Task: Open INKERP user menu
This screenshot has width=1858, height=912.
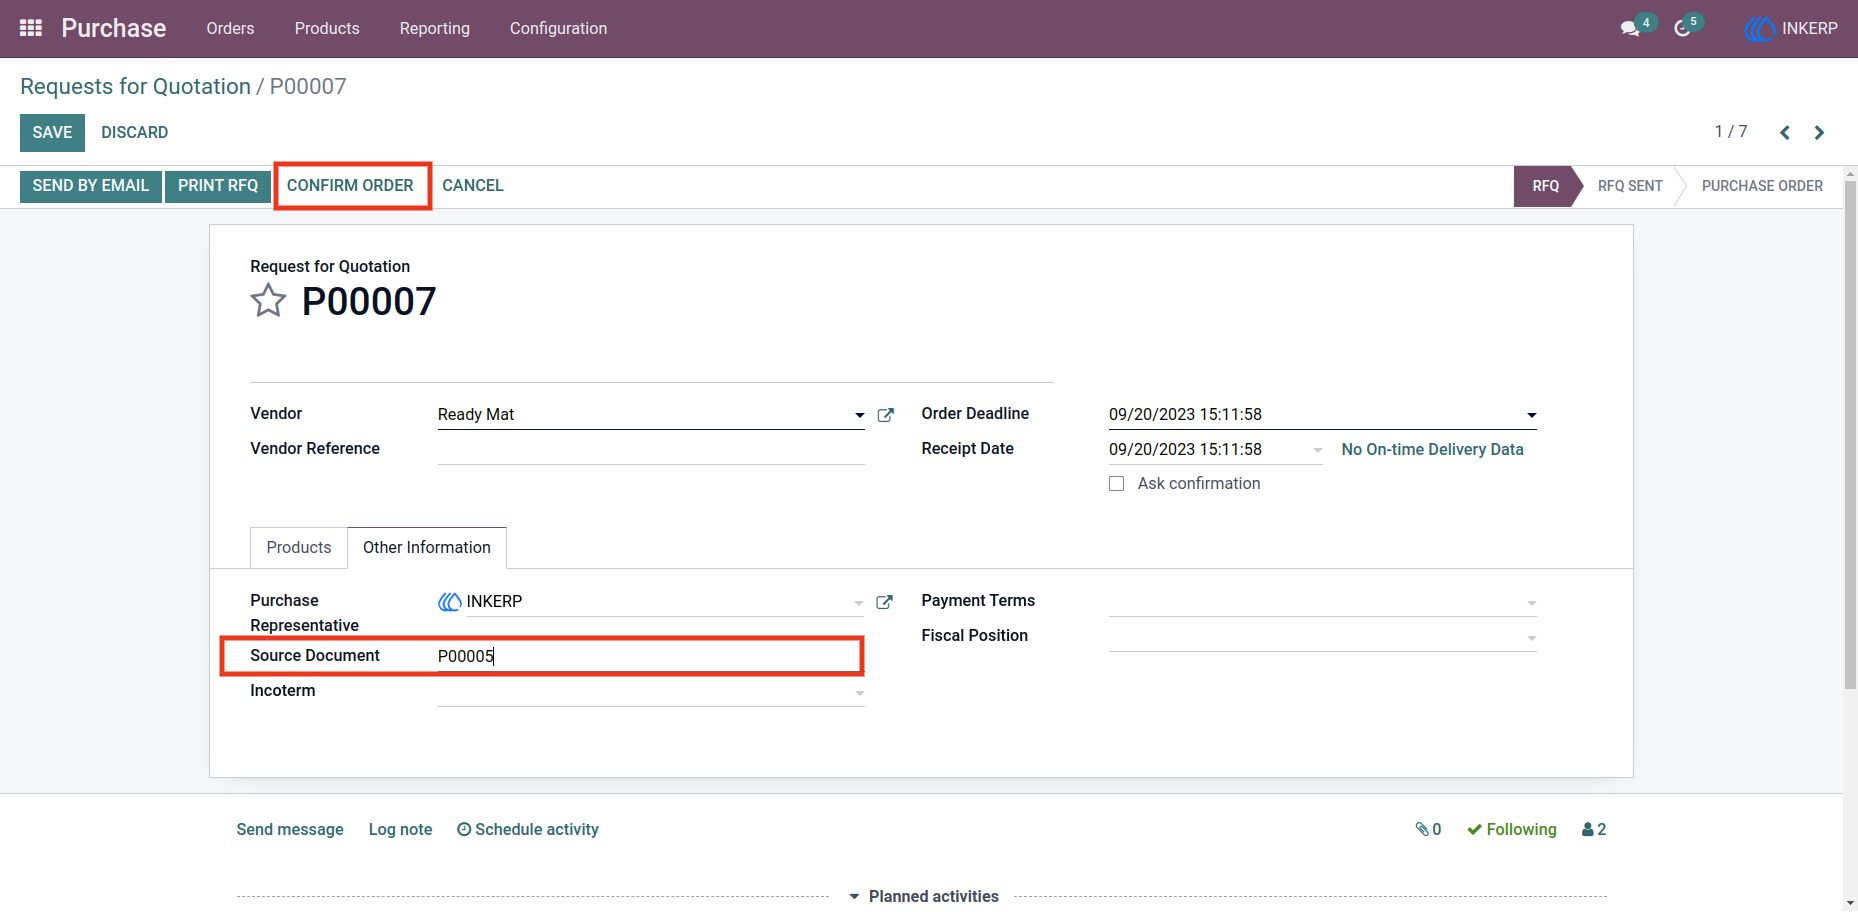Action: point(1791,28)
